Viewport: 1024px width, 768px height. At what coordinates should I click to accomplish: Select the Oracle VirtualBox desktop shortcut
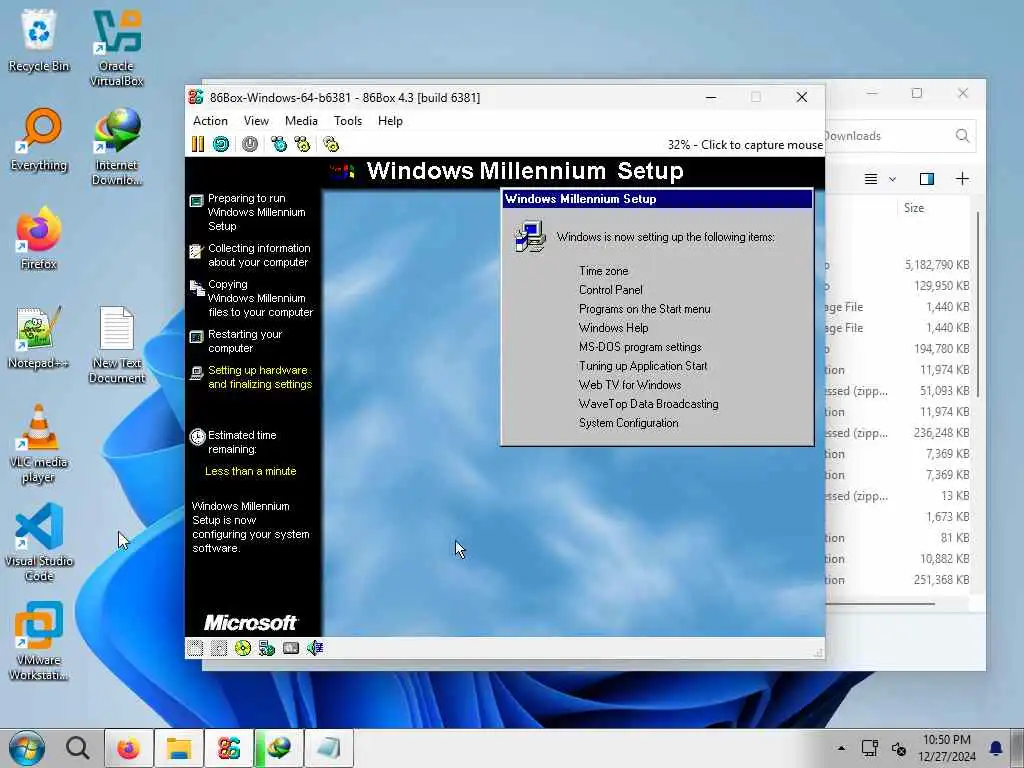[x=116, y=48]
